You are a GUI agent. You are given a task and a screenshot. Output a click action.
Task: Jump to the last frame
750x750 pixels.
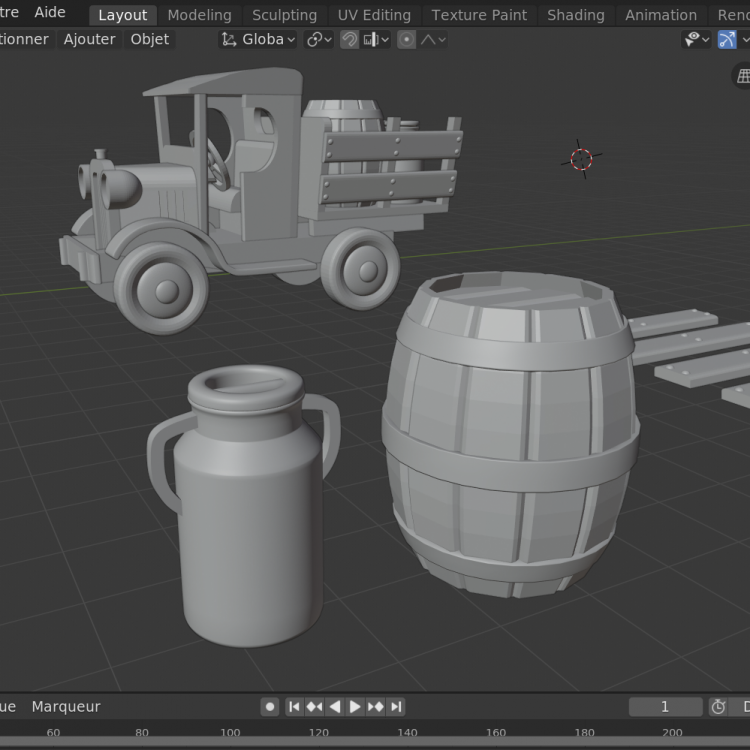pos(396,706)
